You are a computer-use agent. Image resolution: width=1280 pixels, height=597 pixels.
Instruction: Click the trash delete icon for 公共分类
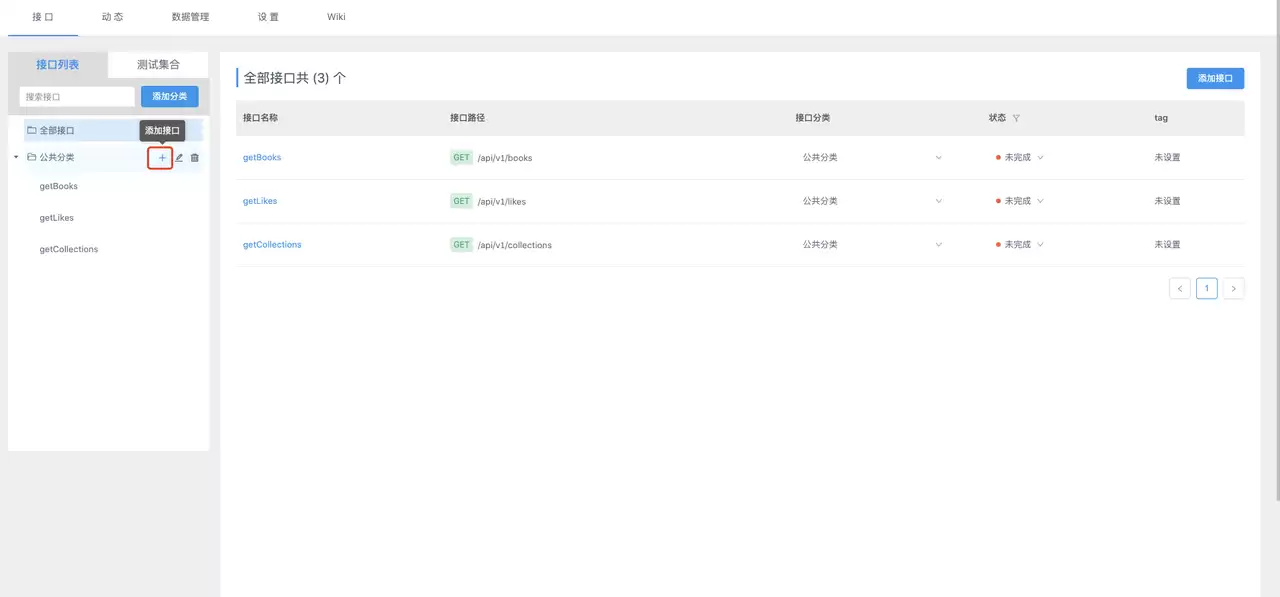coord(195,158)
